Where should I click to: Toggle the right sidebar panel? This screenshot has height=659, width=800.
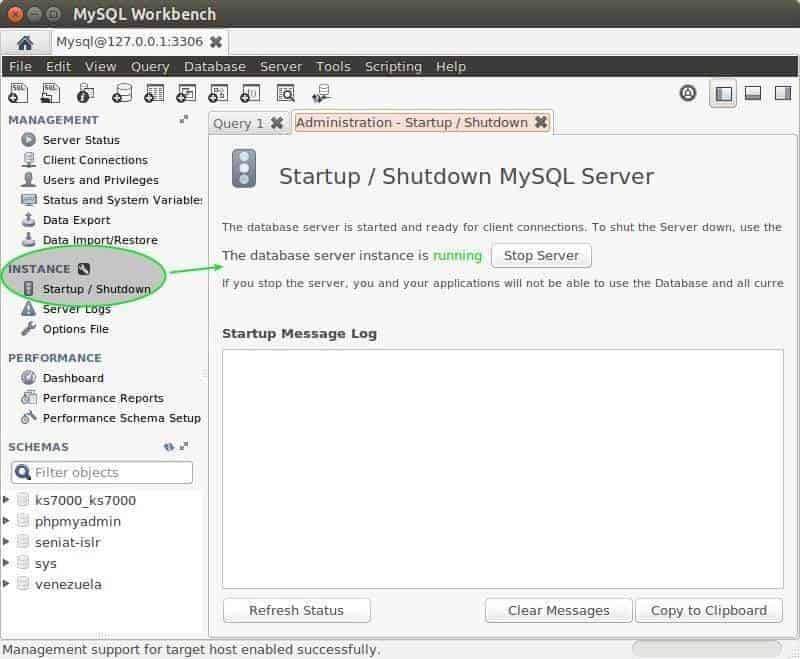783,93
